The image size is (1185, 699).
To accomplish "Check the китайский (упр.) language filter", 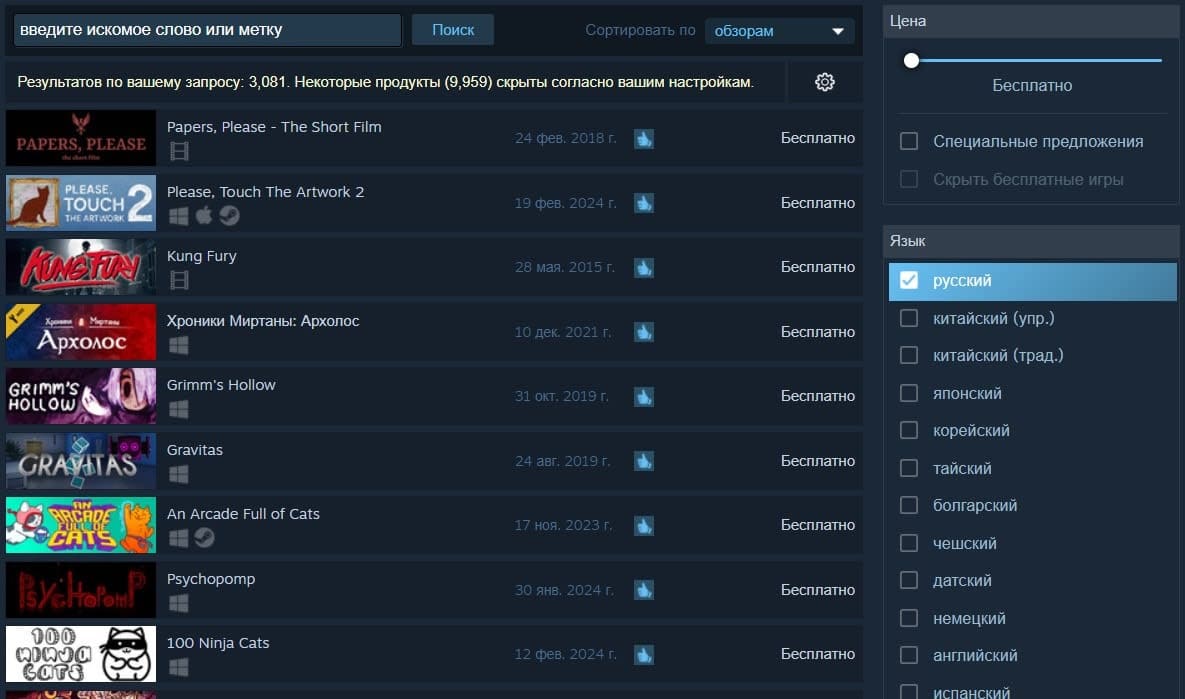I will 909,318.
